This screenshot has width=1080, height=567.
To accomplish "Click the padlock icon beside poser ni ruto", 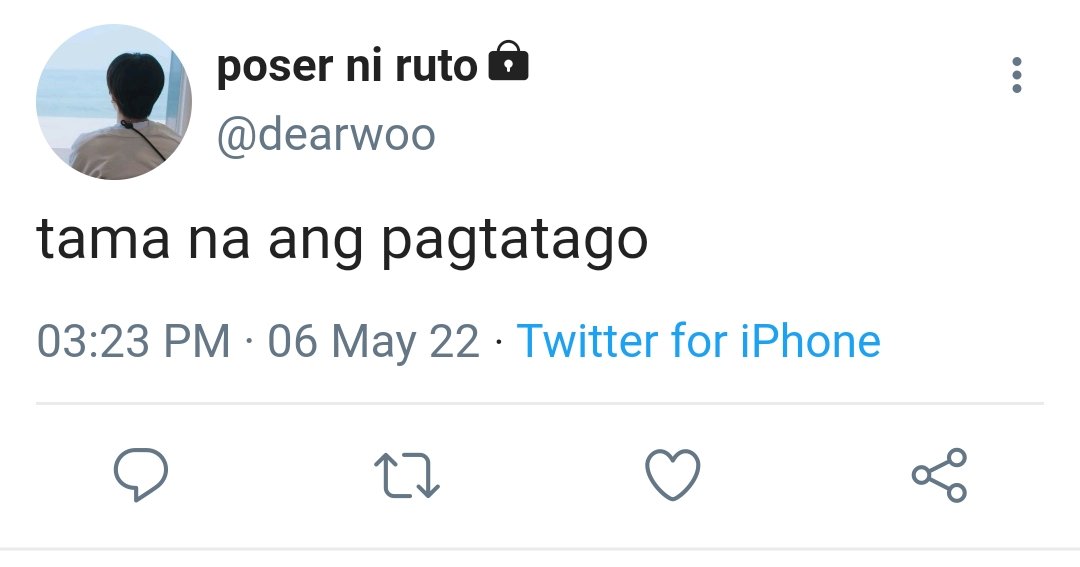I will coord(508,62).
